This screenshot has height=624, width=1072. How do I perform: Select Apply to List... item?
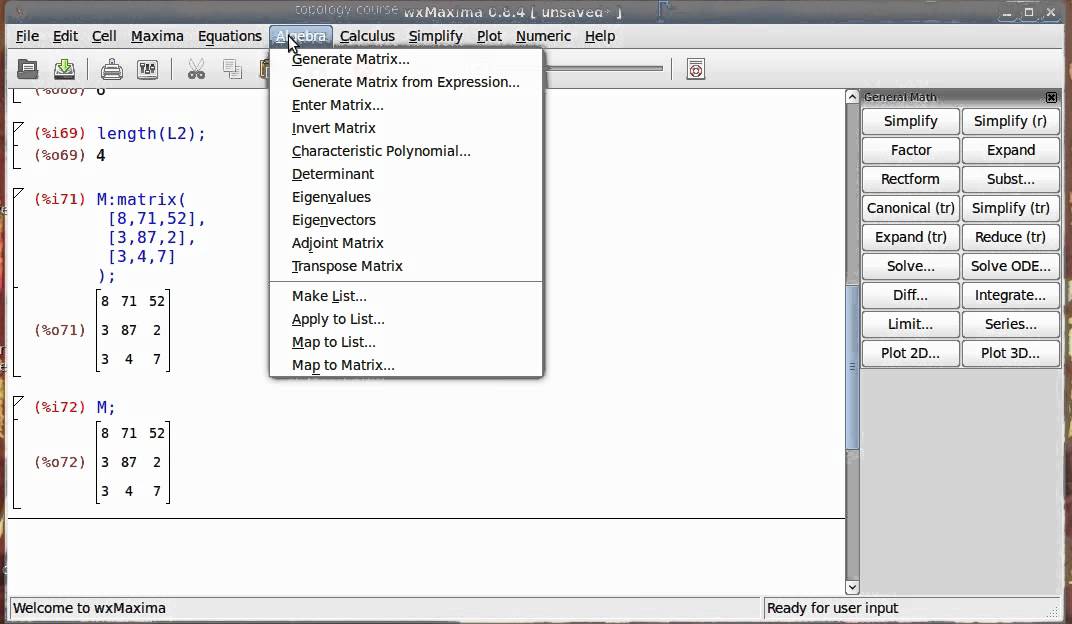point(406,319)
